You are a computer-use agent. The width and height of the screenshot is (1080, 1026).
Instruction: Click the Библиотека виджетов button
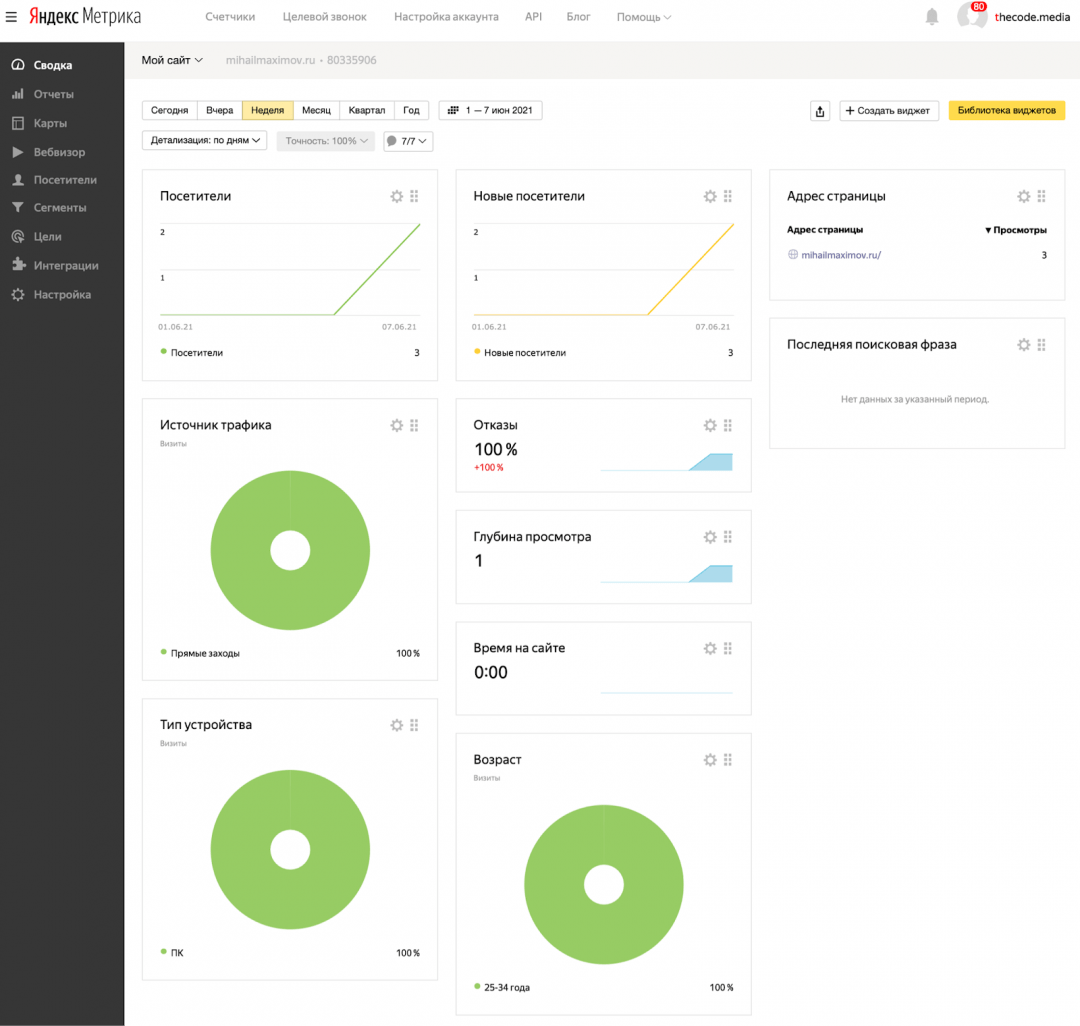[x=1006, y=111]
